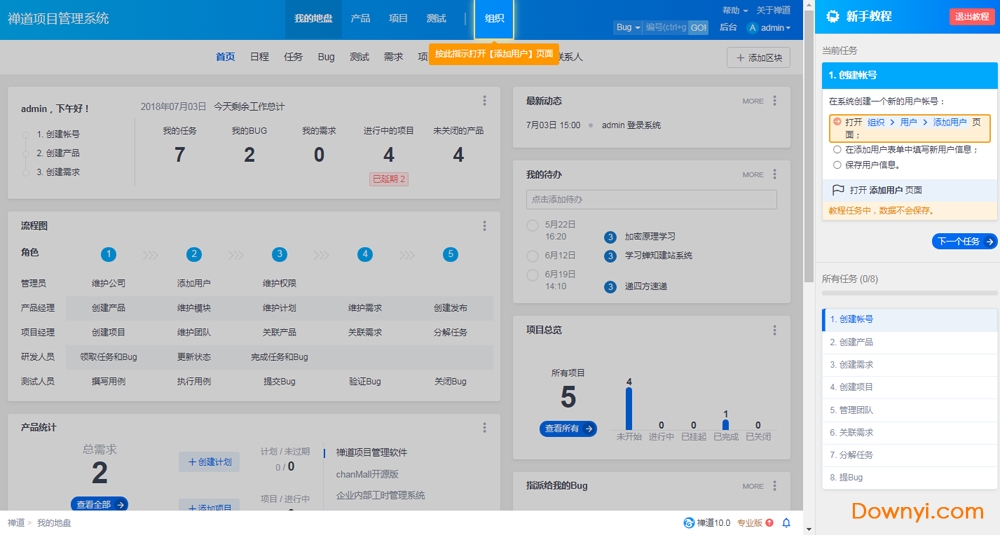Click the notification bell icon in status bar
Screen dimensions: 1000x535
click(786, 523)
